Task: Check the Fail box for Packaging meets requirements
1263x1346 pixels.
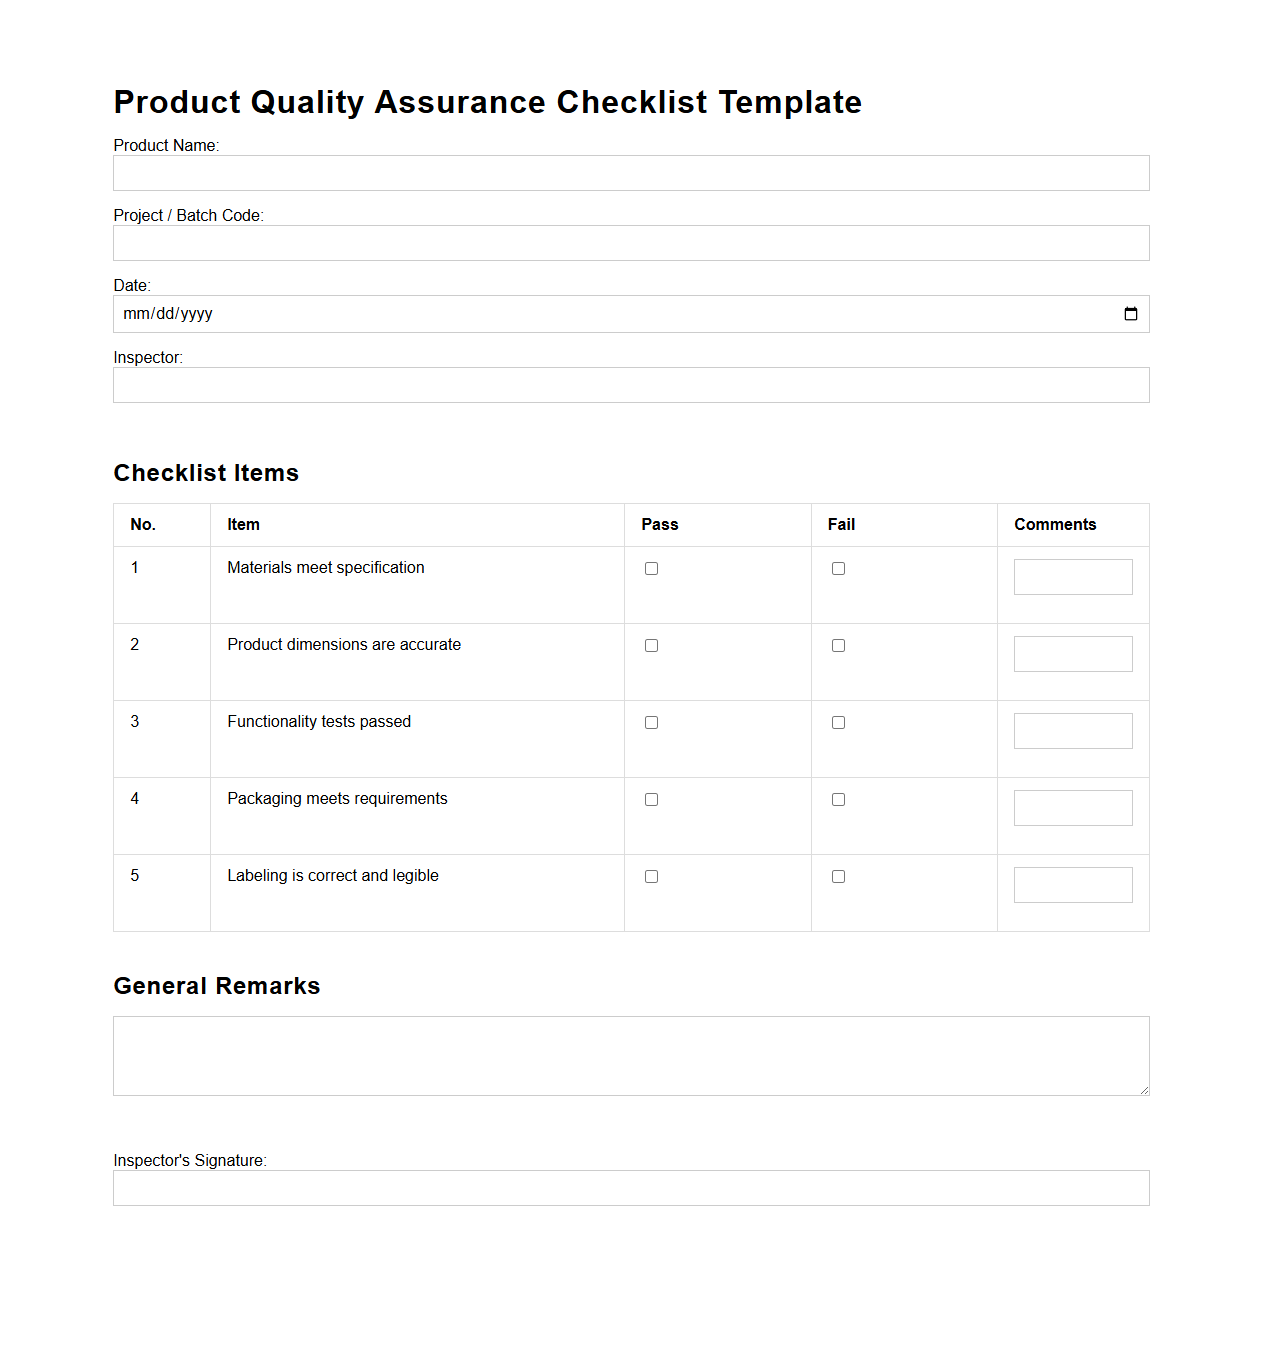Action: 838,799
